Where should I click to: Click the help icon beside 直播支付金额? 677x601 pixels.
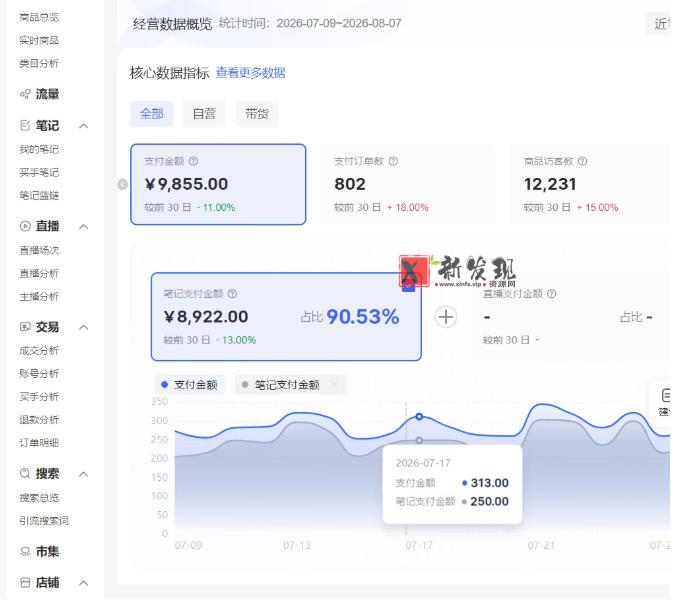(552, 294)
